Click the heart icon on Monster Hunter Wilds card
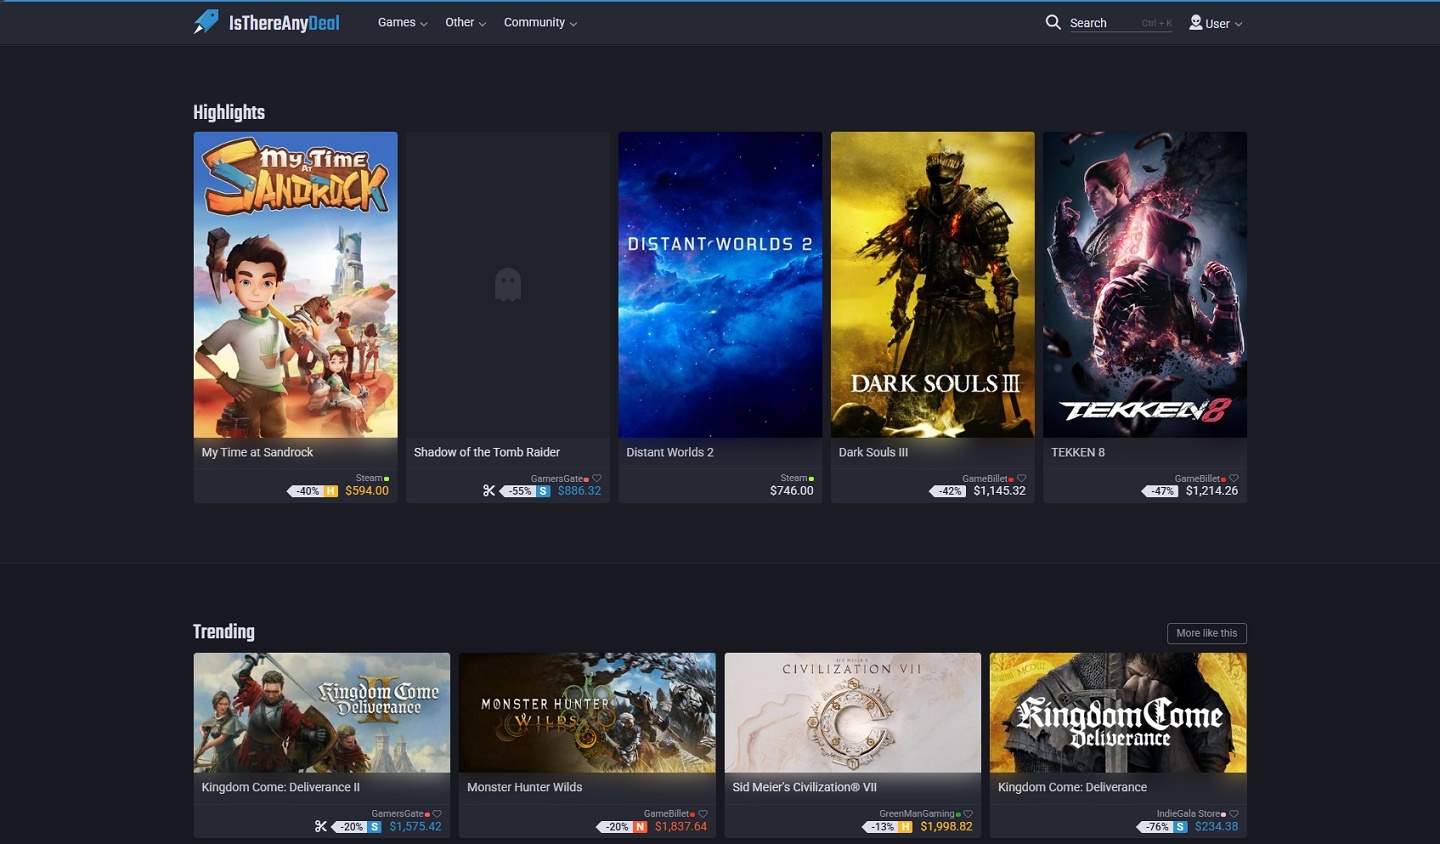Viewport: 1440px width, 844px height. pyautogui.click(x=703, y=814)
